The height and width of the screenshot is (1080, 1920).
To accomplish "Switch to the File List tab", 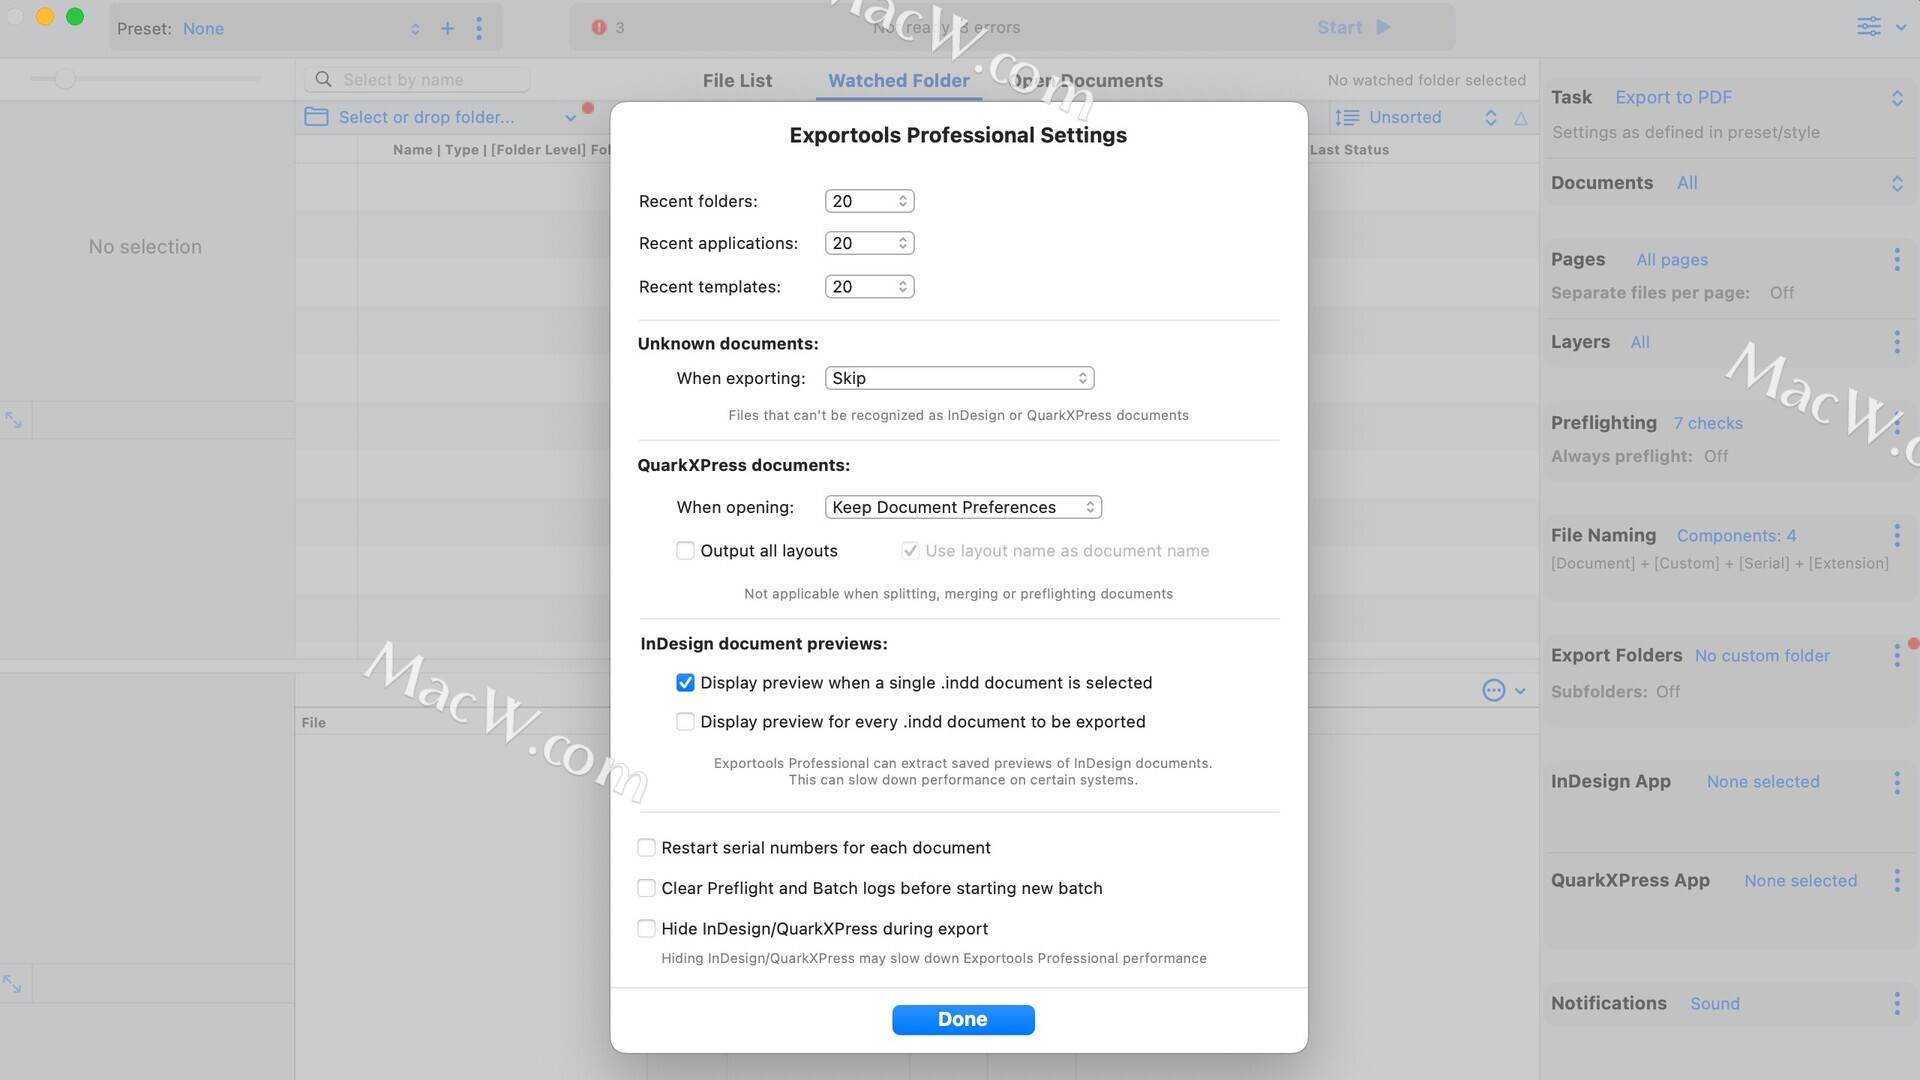I will point(737,80).
